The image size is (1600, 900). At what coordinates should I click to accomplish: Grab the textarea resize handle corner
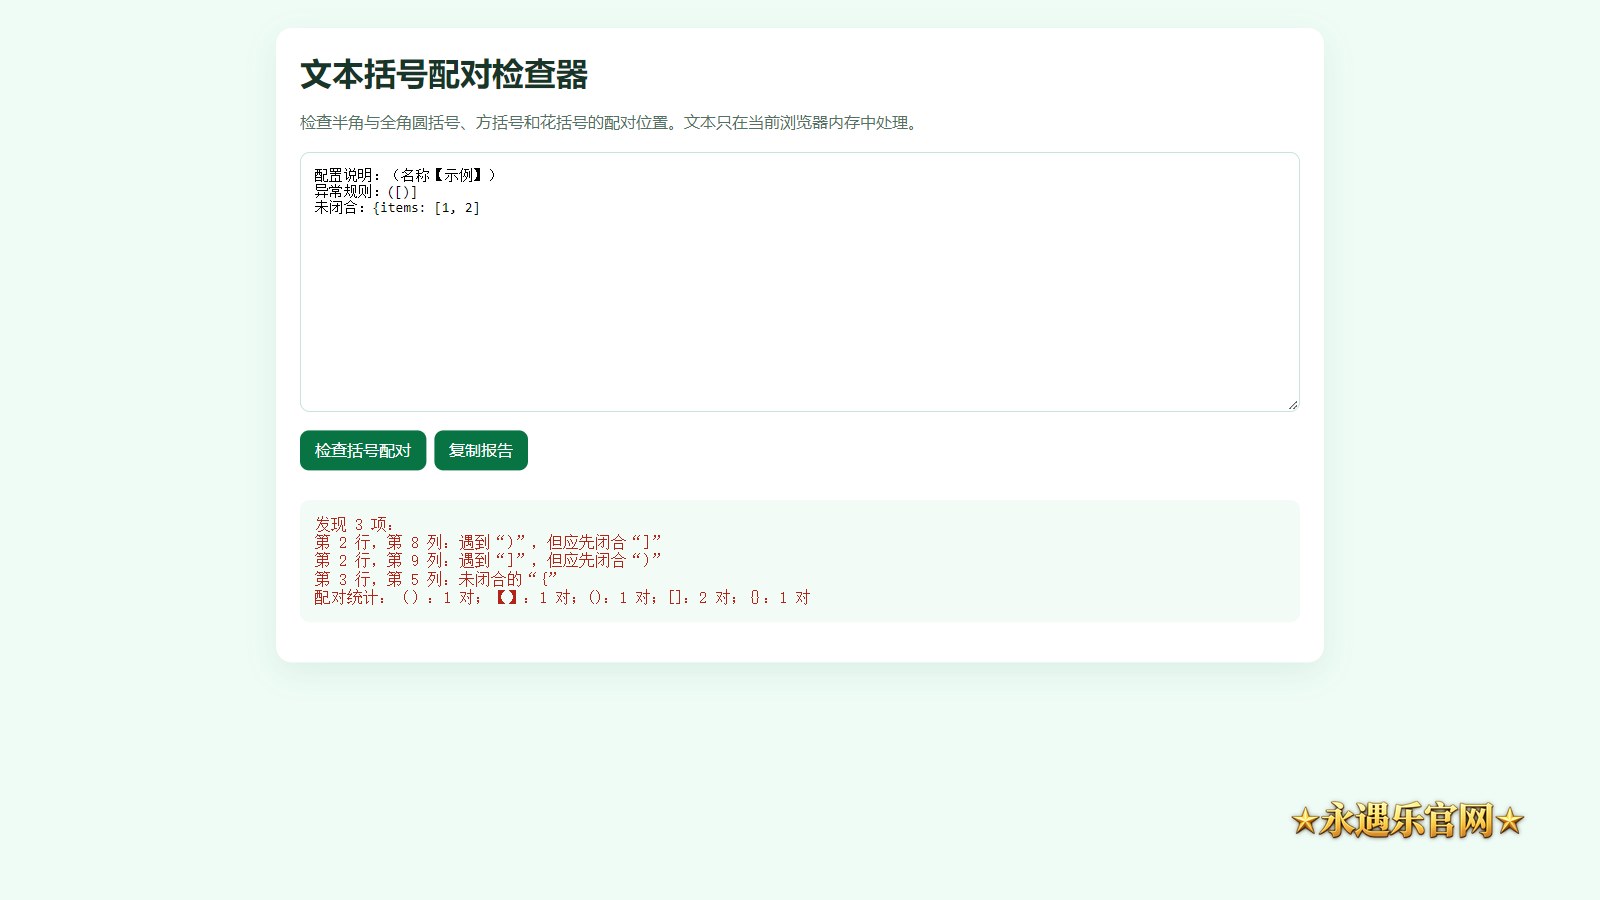point(1293,405)
